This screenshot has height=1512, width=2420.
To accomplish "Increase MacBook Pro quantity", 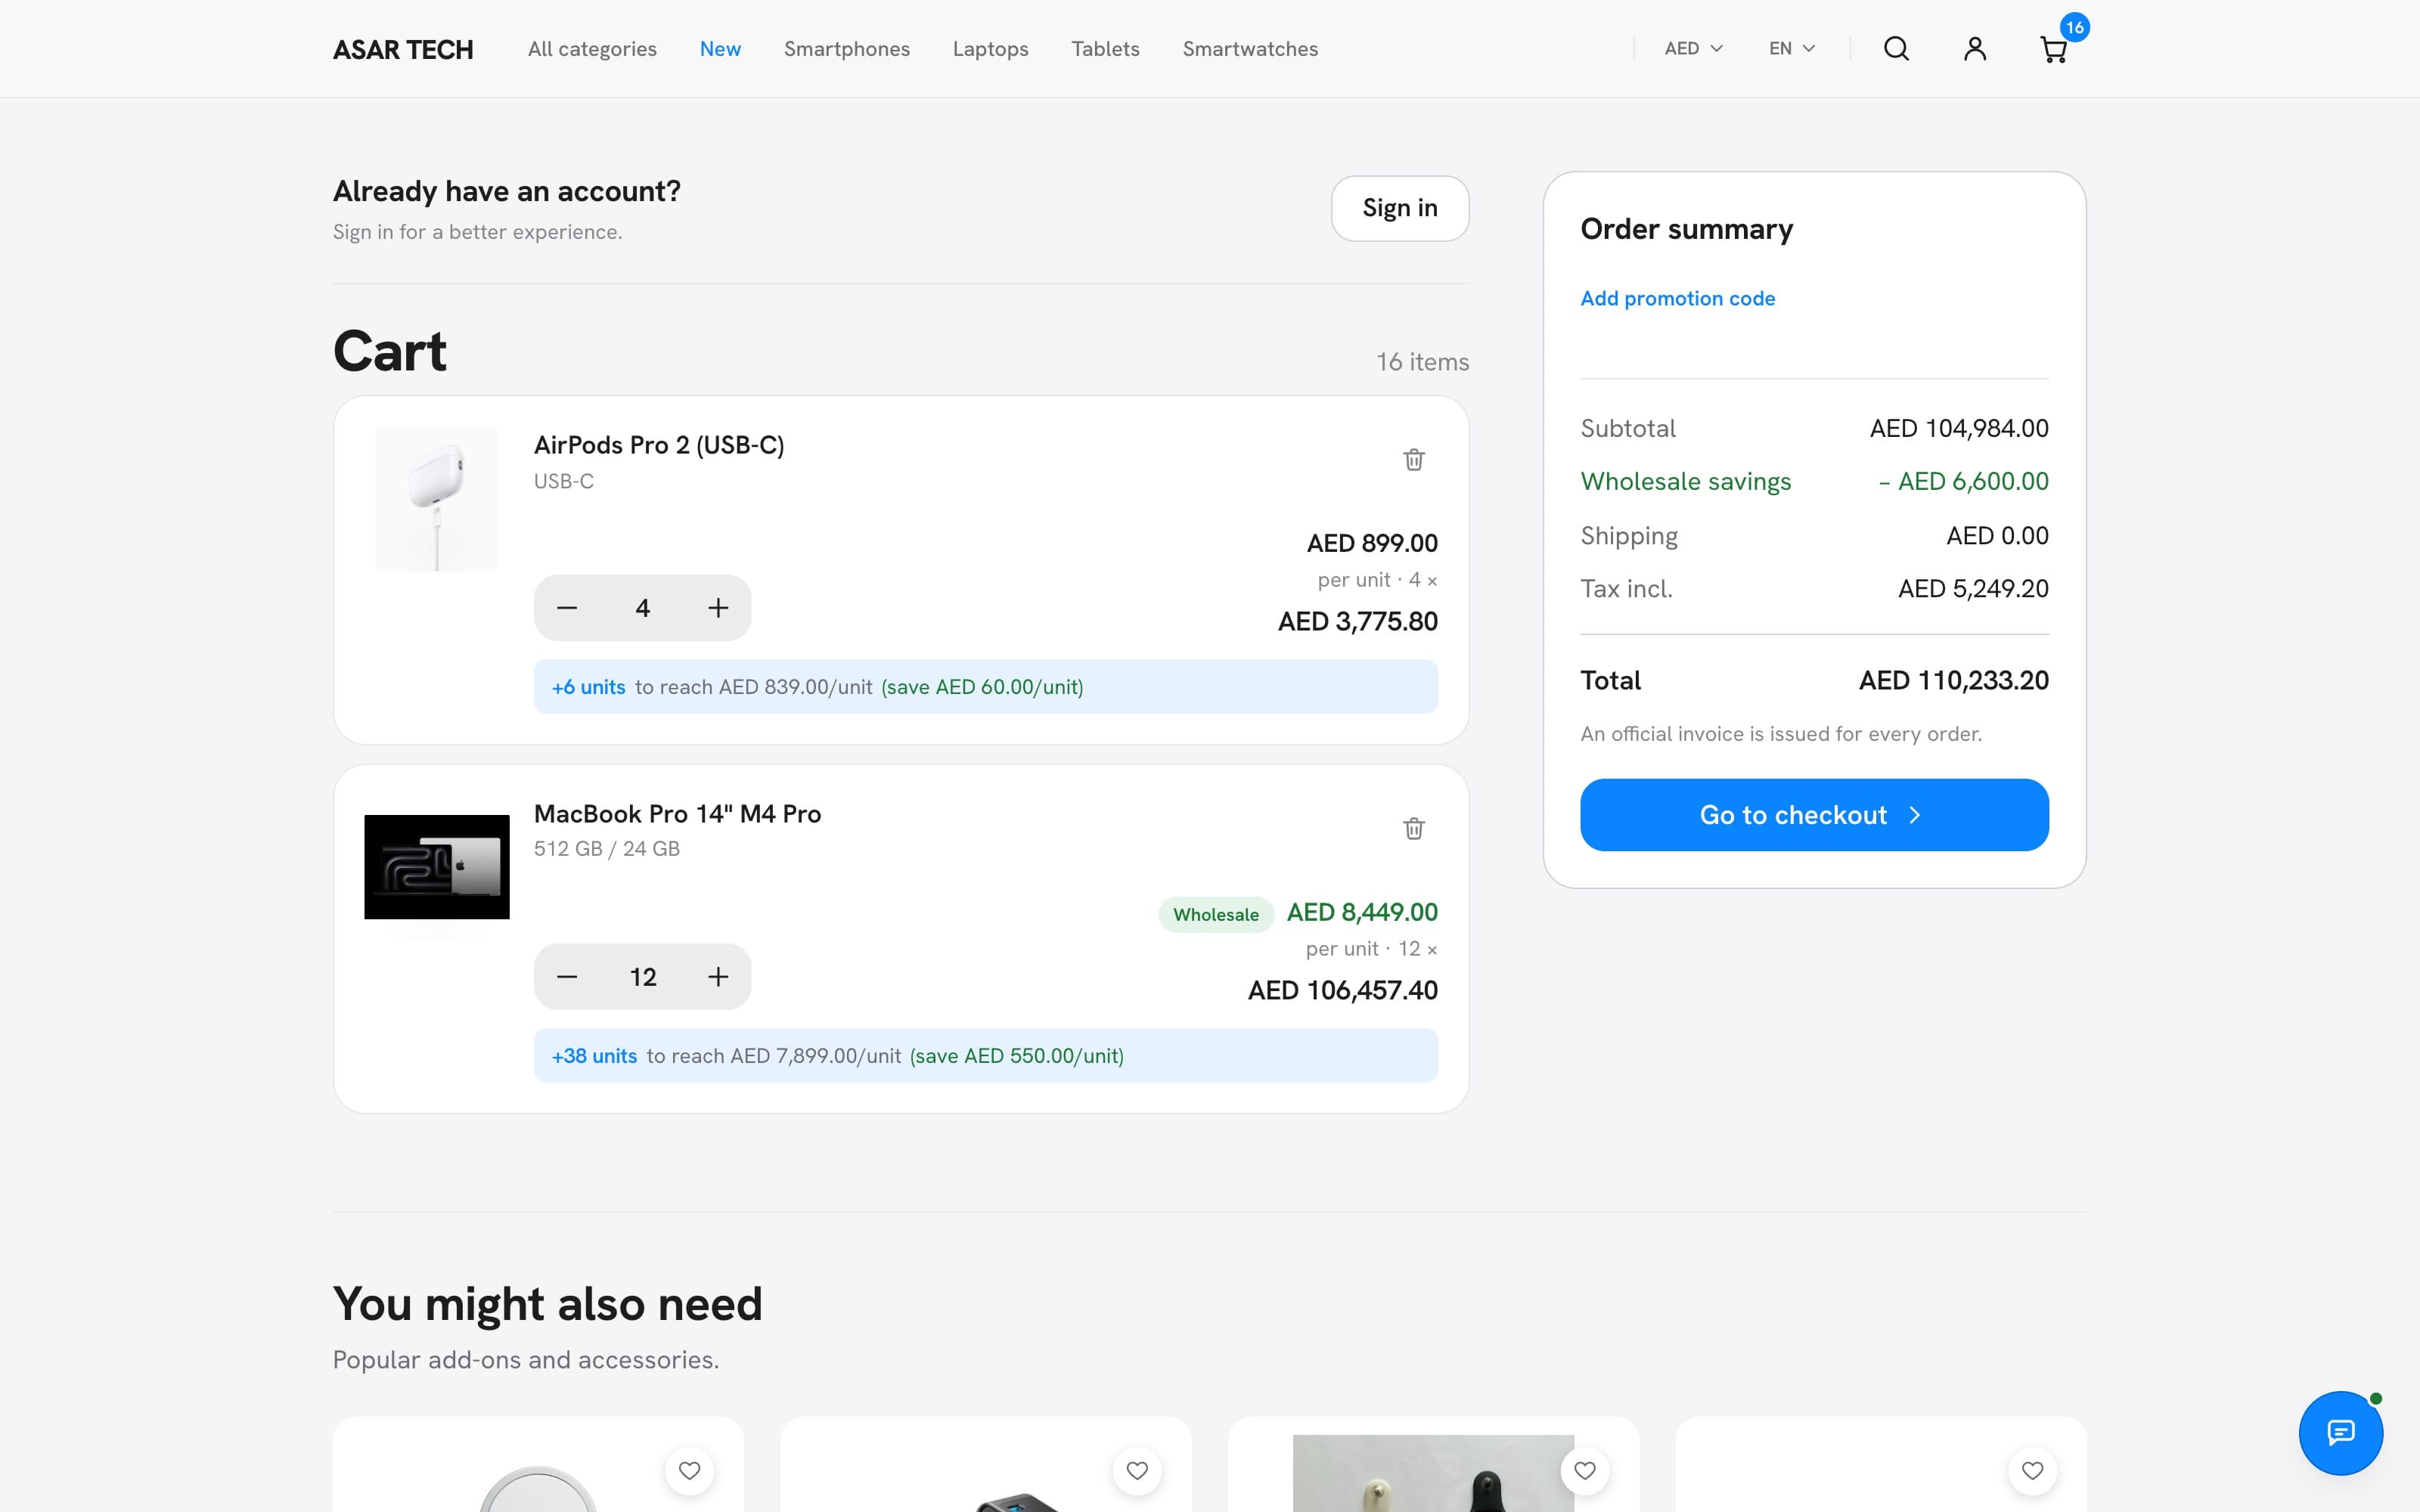I will [x=718, y=977].
